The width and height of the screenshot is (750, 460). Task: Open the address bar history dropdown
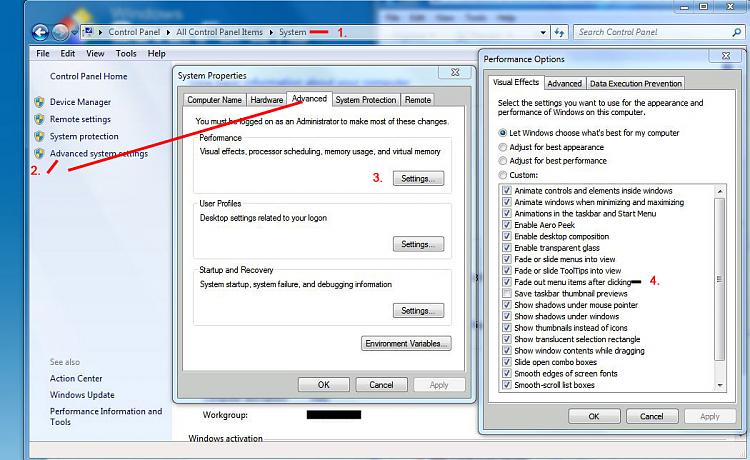pyautogui.click(x=543, y=33)
